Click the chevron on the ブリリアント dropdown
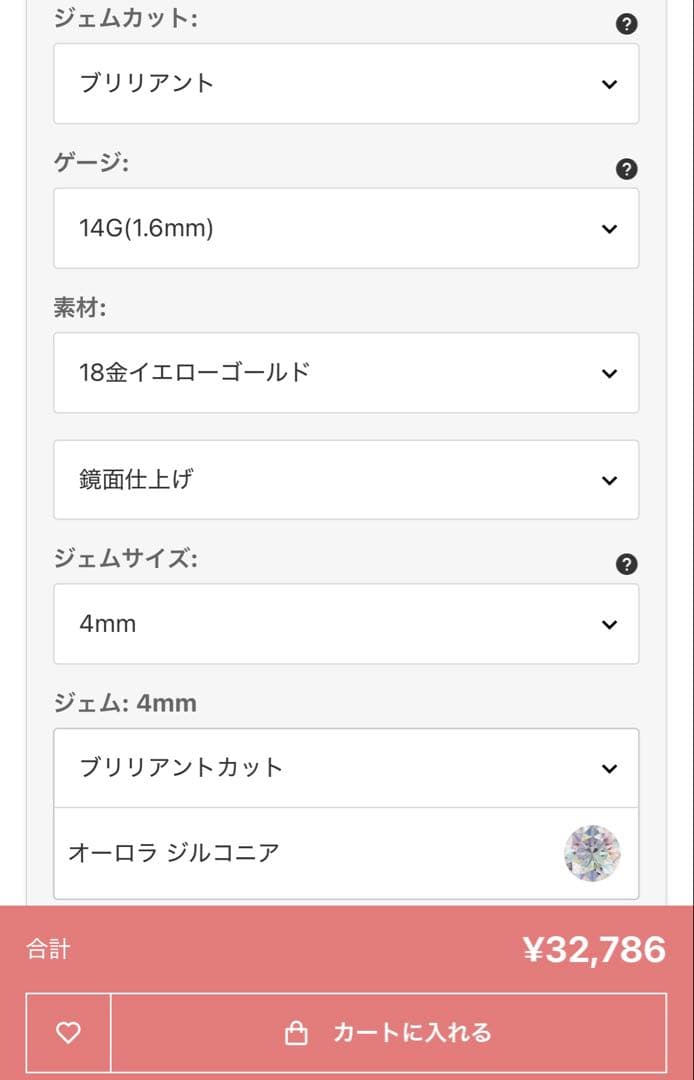This screenshot has height=1080, width=694. tap(609, 84)
